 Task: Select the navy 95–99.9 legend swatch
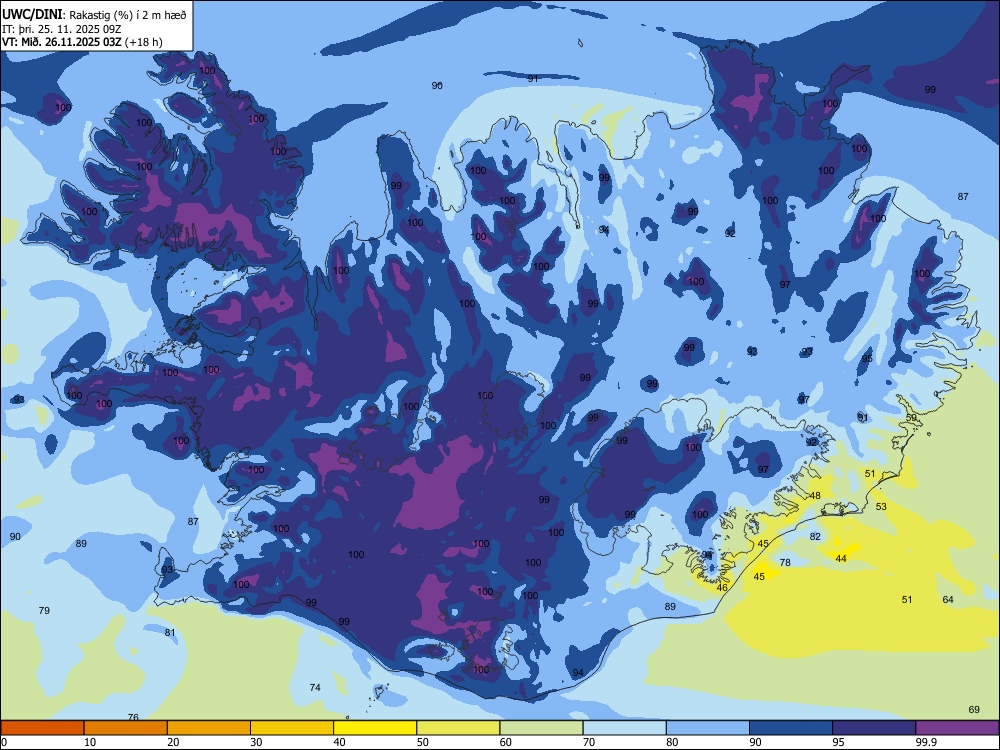pyautogui.click(x=874, y=728)
